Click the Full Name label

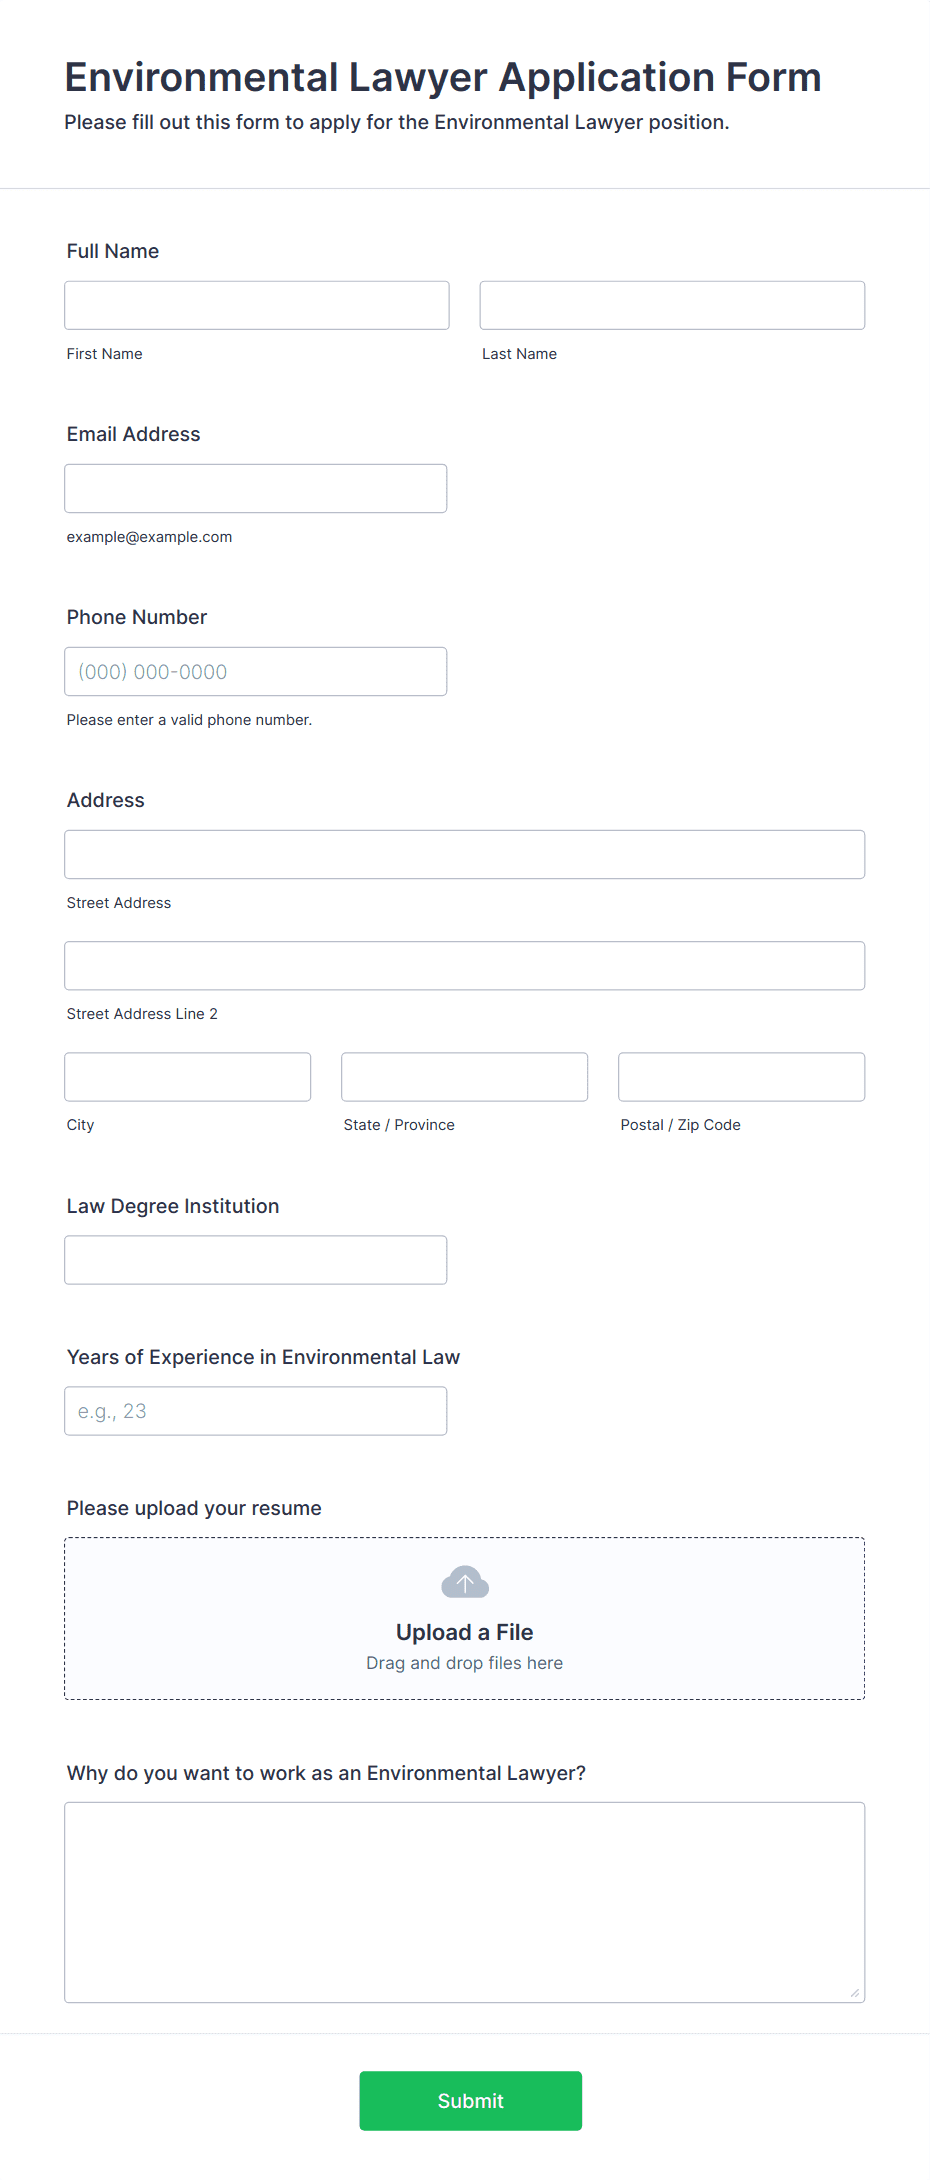coord(113,251)
